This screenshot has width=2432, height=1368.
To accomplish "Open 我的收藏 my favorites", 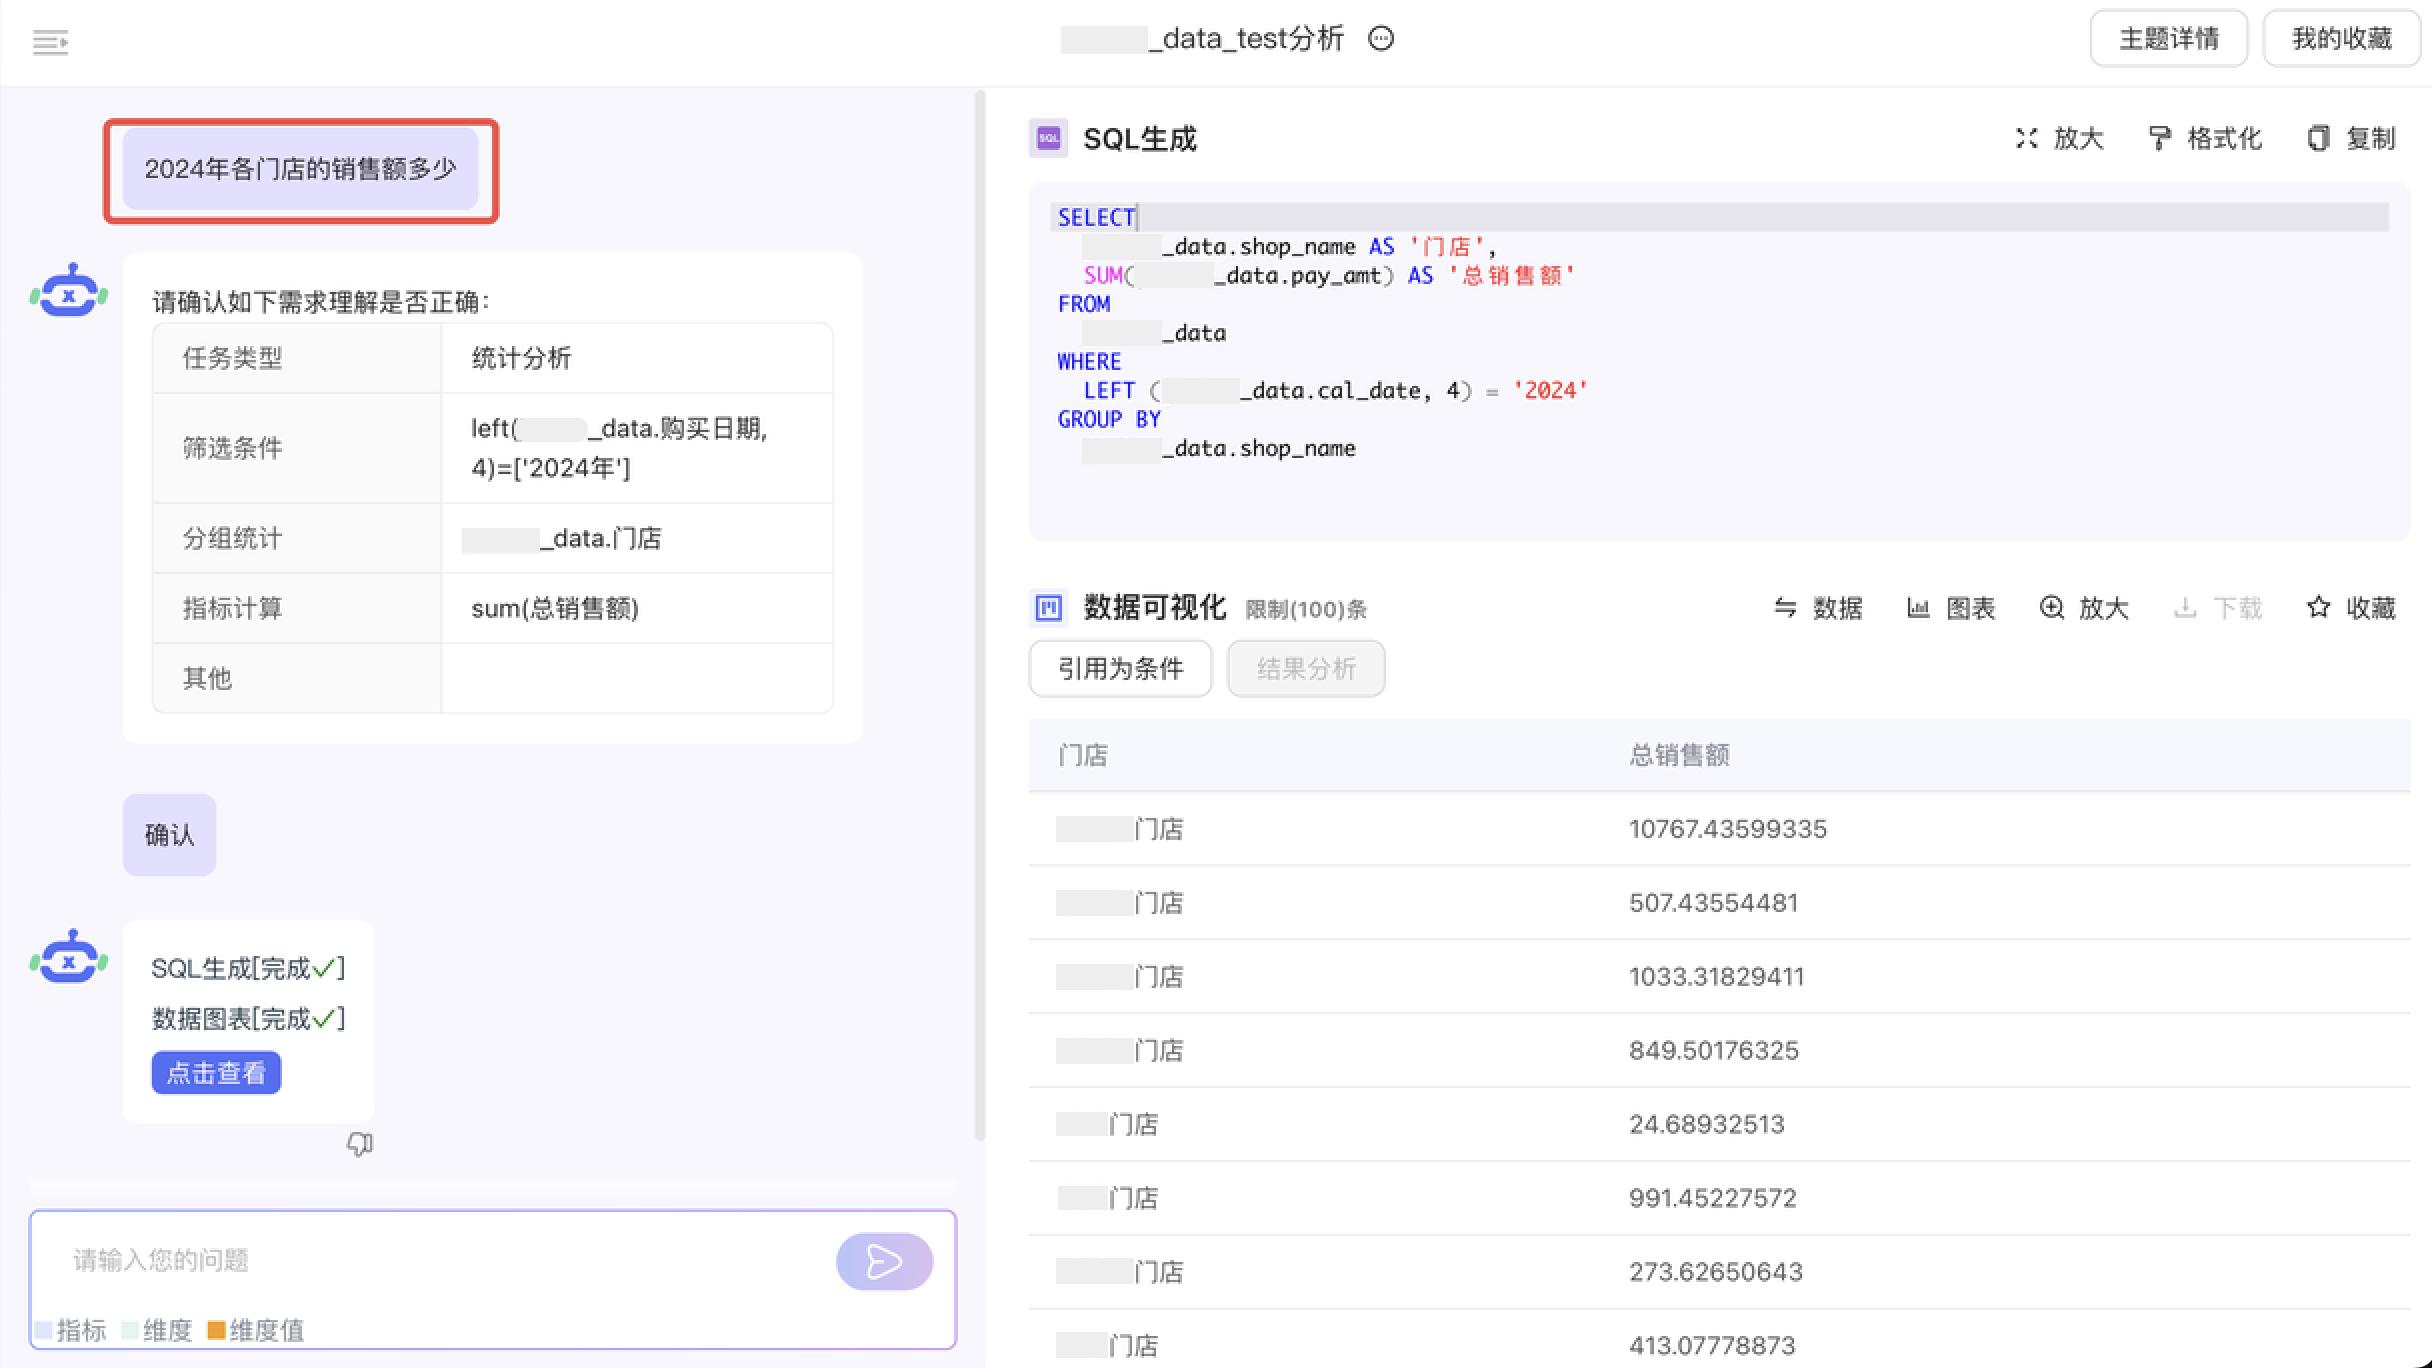I will point(2341,39).
